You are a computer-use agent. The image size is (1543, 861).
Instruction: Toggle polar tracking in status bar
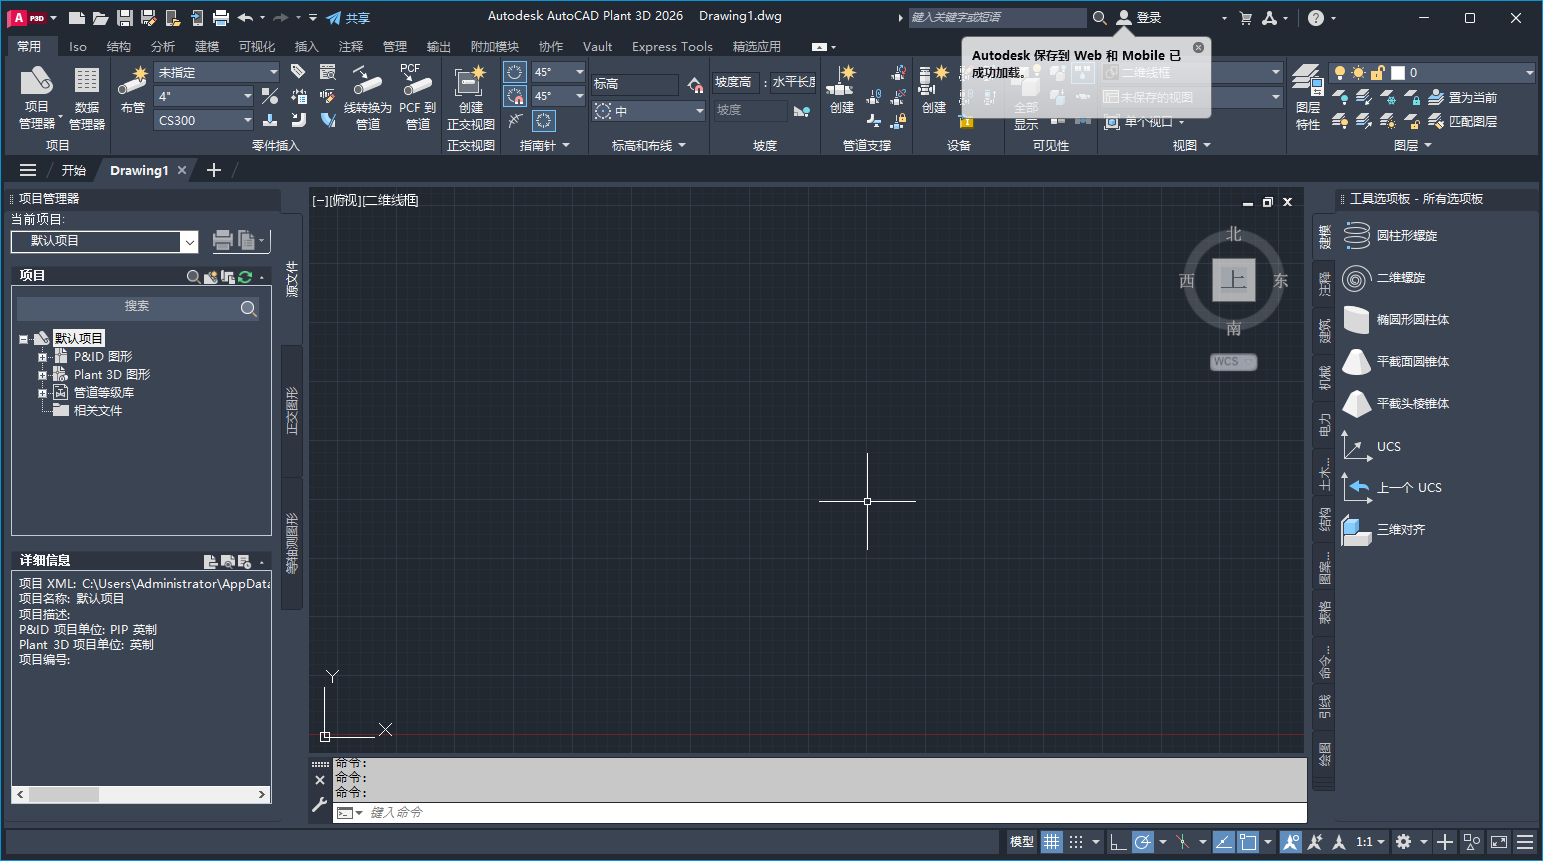(x=1143, y=842)
